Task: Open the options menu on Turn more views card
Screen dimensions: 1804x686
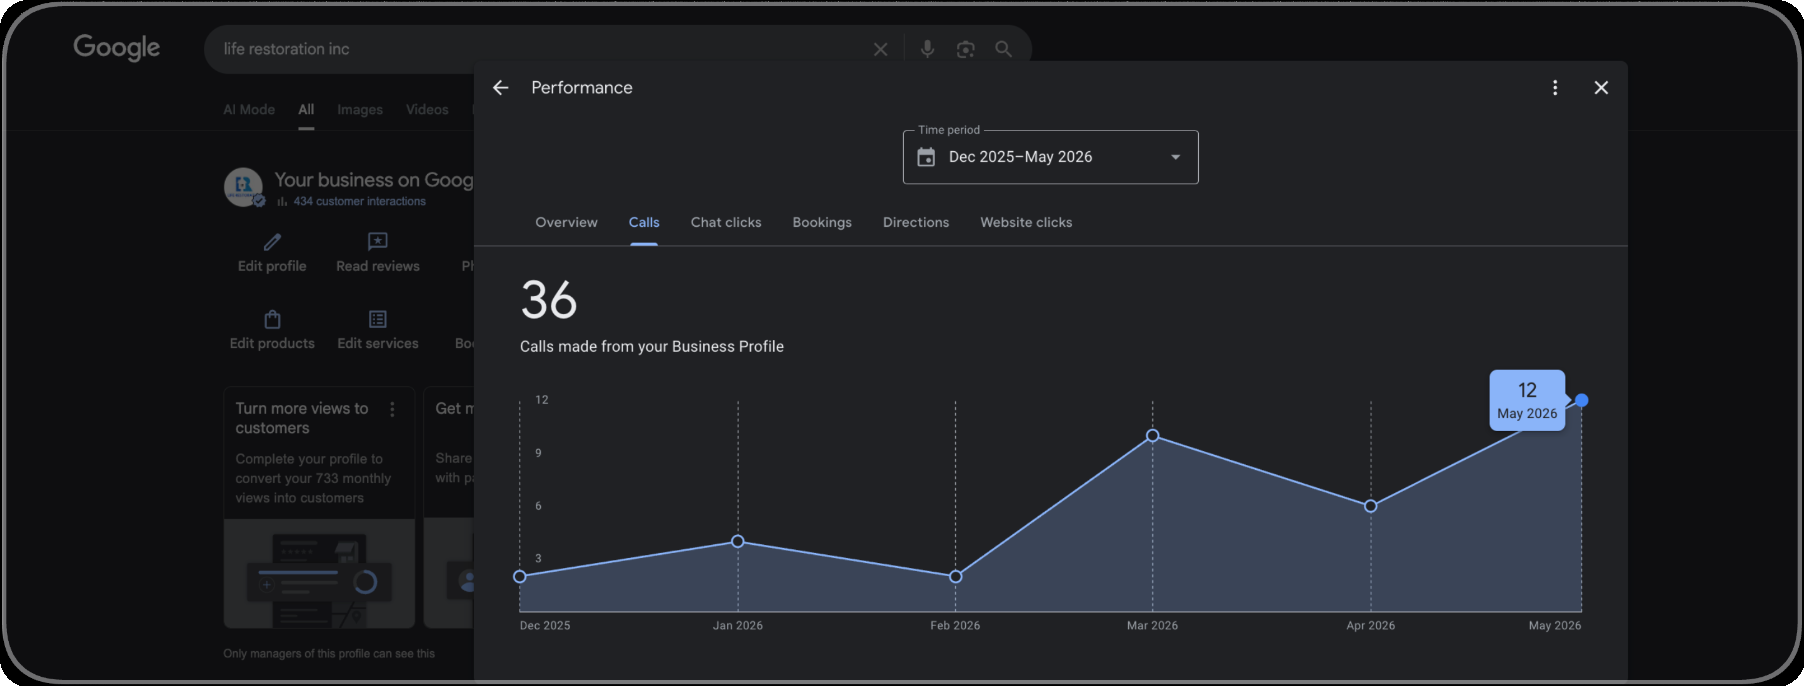Action: pos(392,410)
